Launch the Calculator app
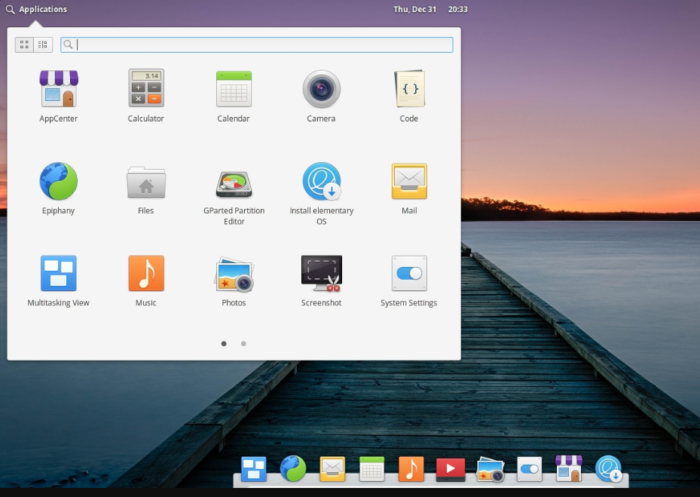This screenshot has height=497, width=700. pyautogui.click(x=146, y=89)
